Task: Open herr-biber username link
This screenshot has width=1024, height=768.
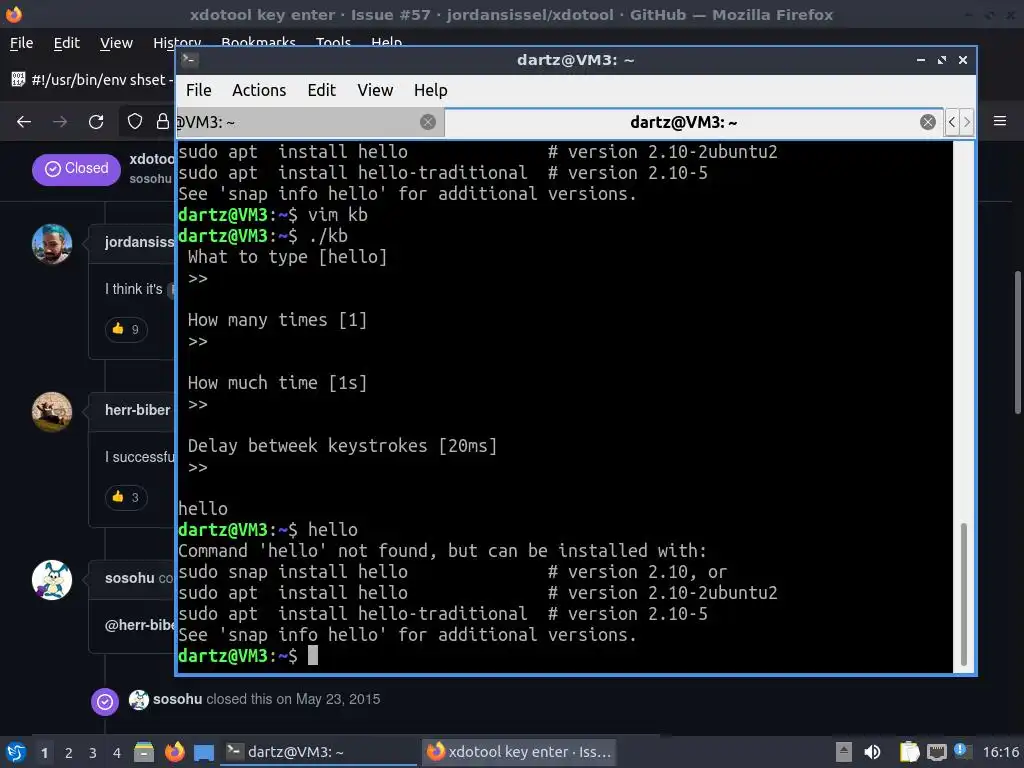Action: tap(137, 410)
